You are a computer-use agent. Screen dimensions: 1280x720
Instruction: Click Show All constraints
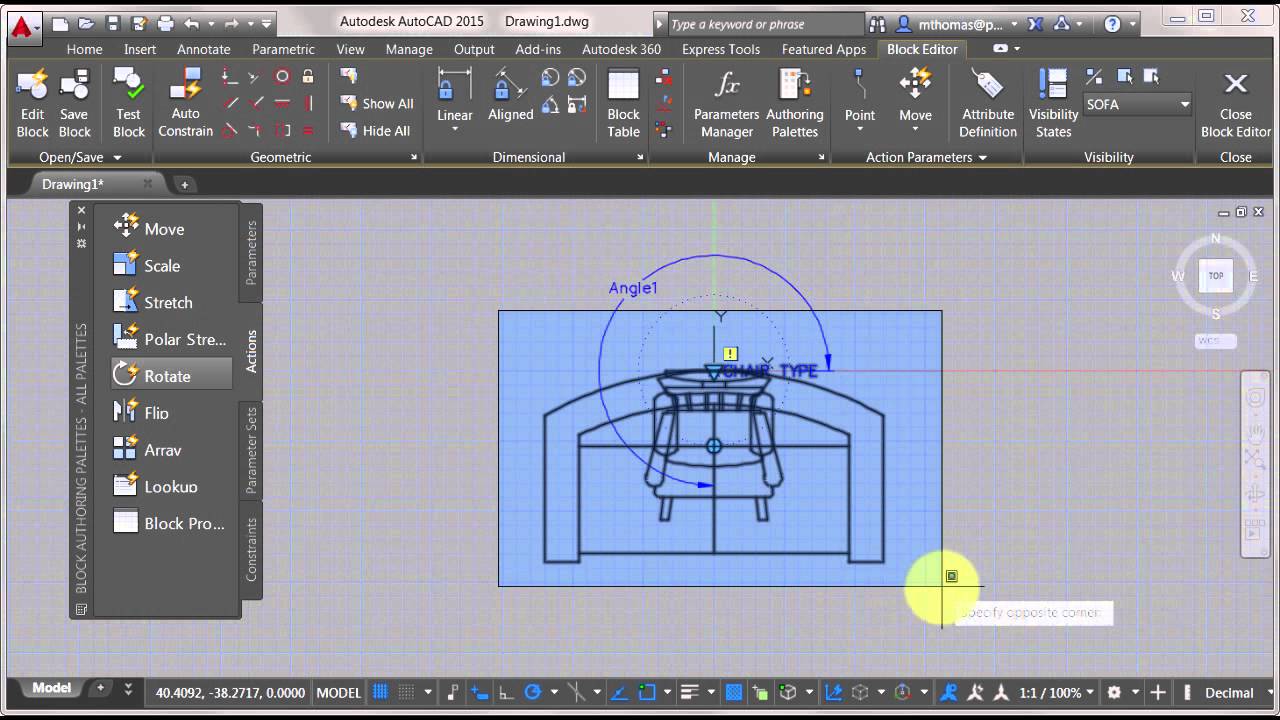pos(377,103)
